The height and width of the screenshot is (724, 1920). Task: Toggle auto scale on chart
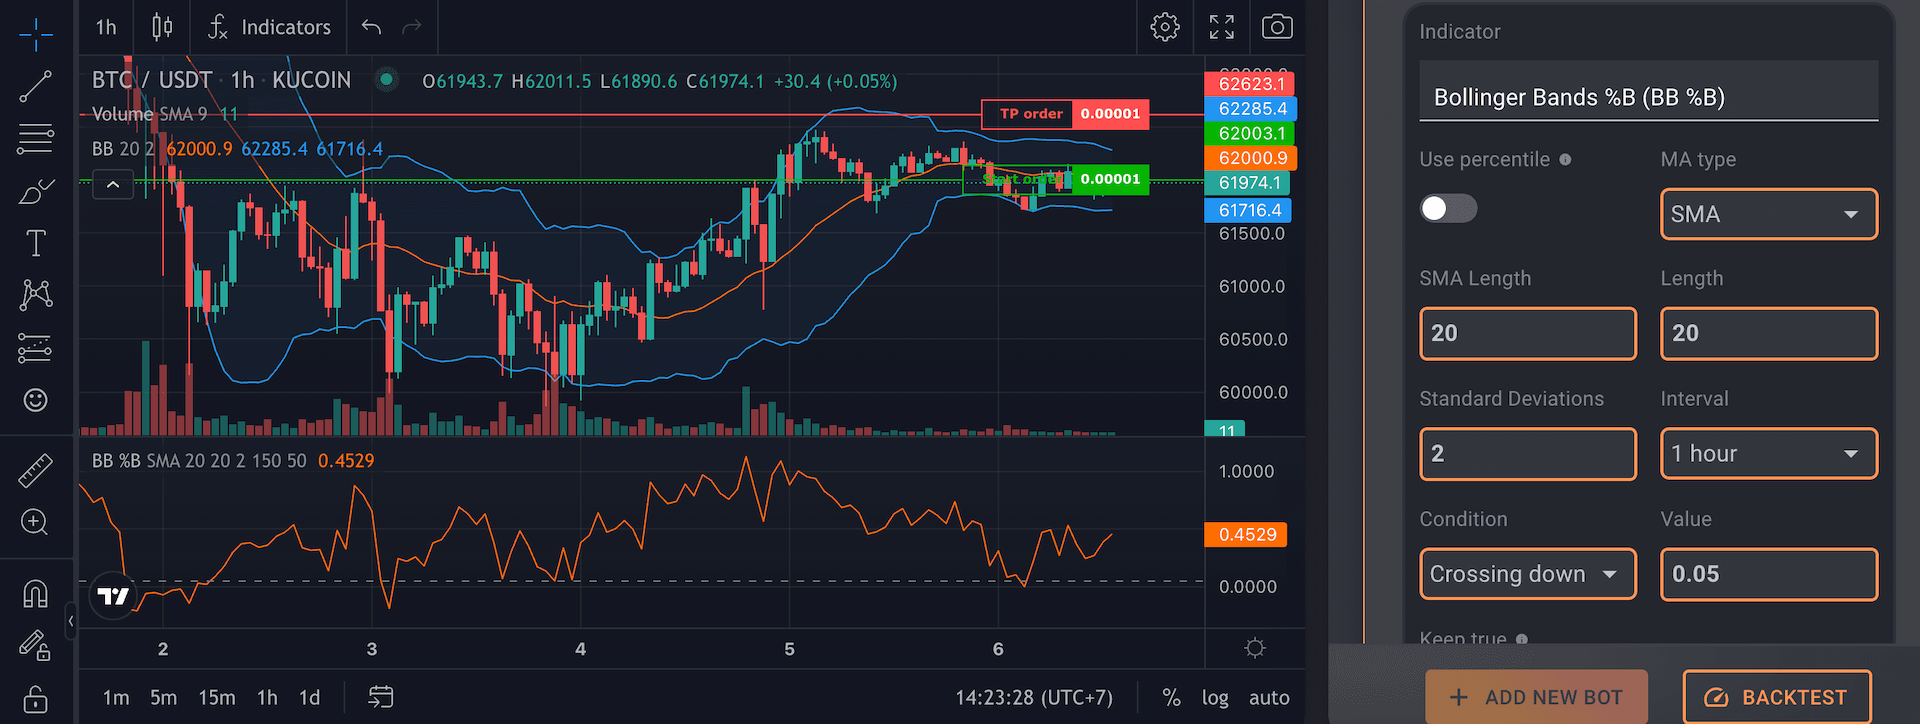pos(1268,697)
